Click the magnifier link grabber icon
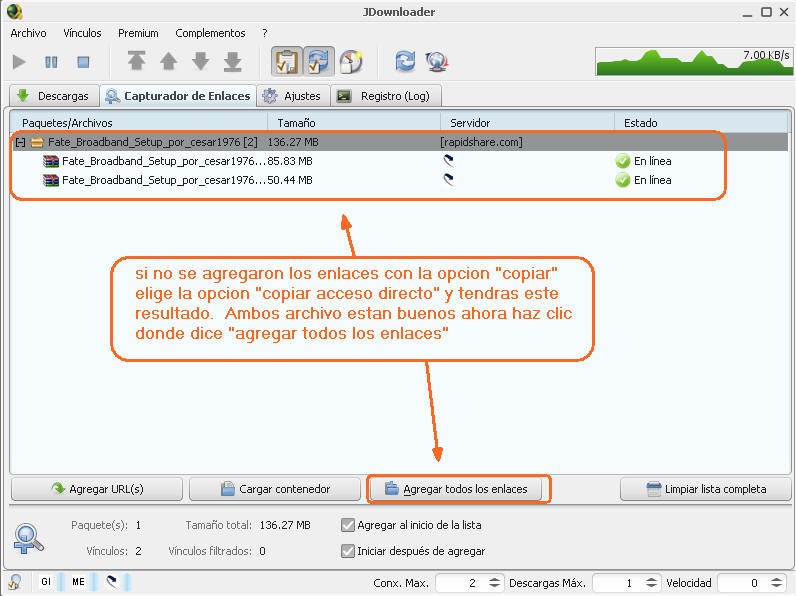Screen dimensions: 796x596 click(28, 539)
